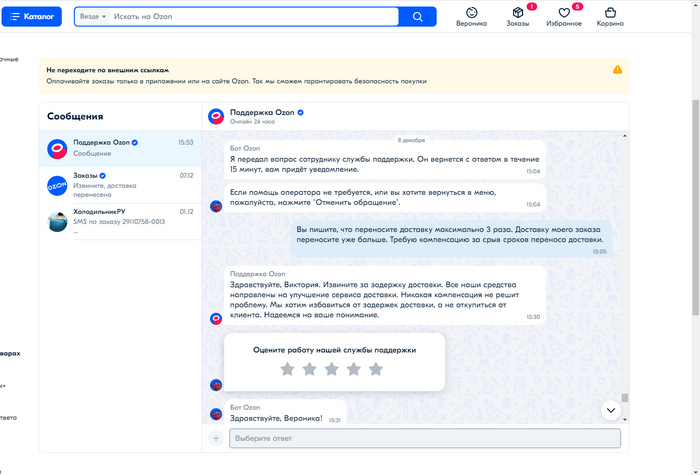Click the message about Отменить обращение

pyautogui.click(x=385, y=197)
